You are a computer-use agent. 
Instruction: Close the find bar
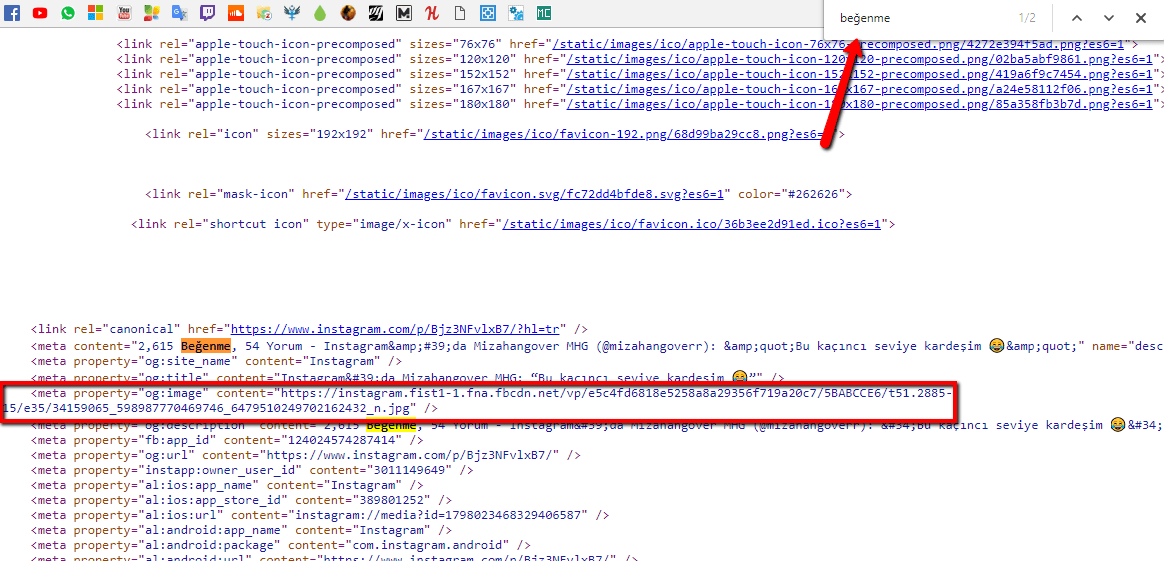[x=1141, y=18]
